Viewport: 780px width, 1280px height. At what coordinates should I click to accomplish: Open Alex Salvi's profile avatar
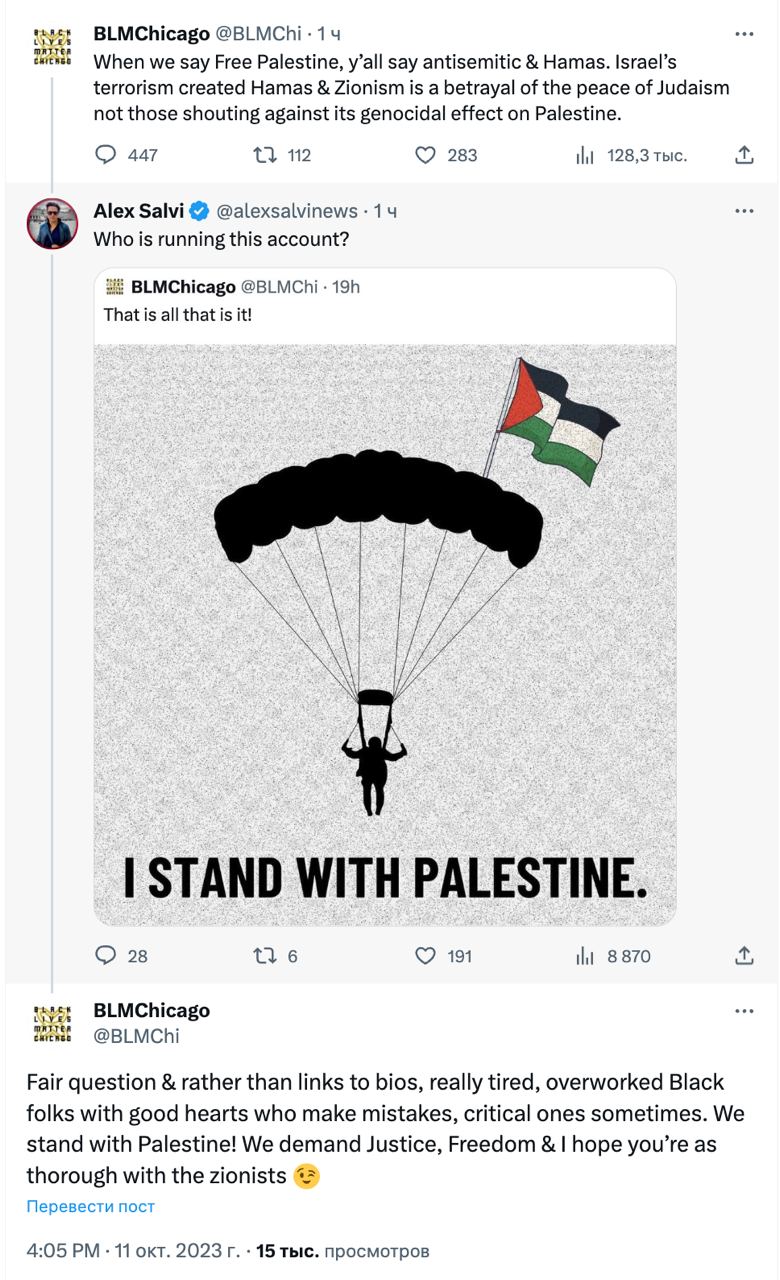(x=52, y=223)
